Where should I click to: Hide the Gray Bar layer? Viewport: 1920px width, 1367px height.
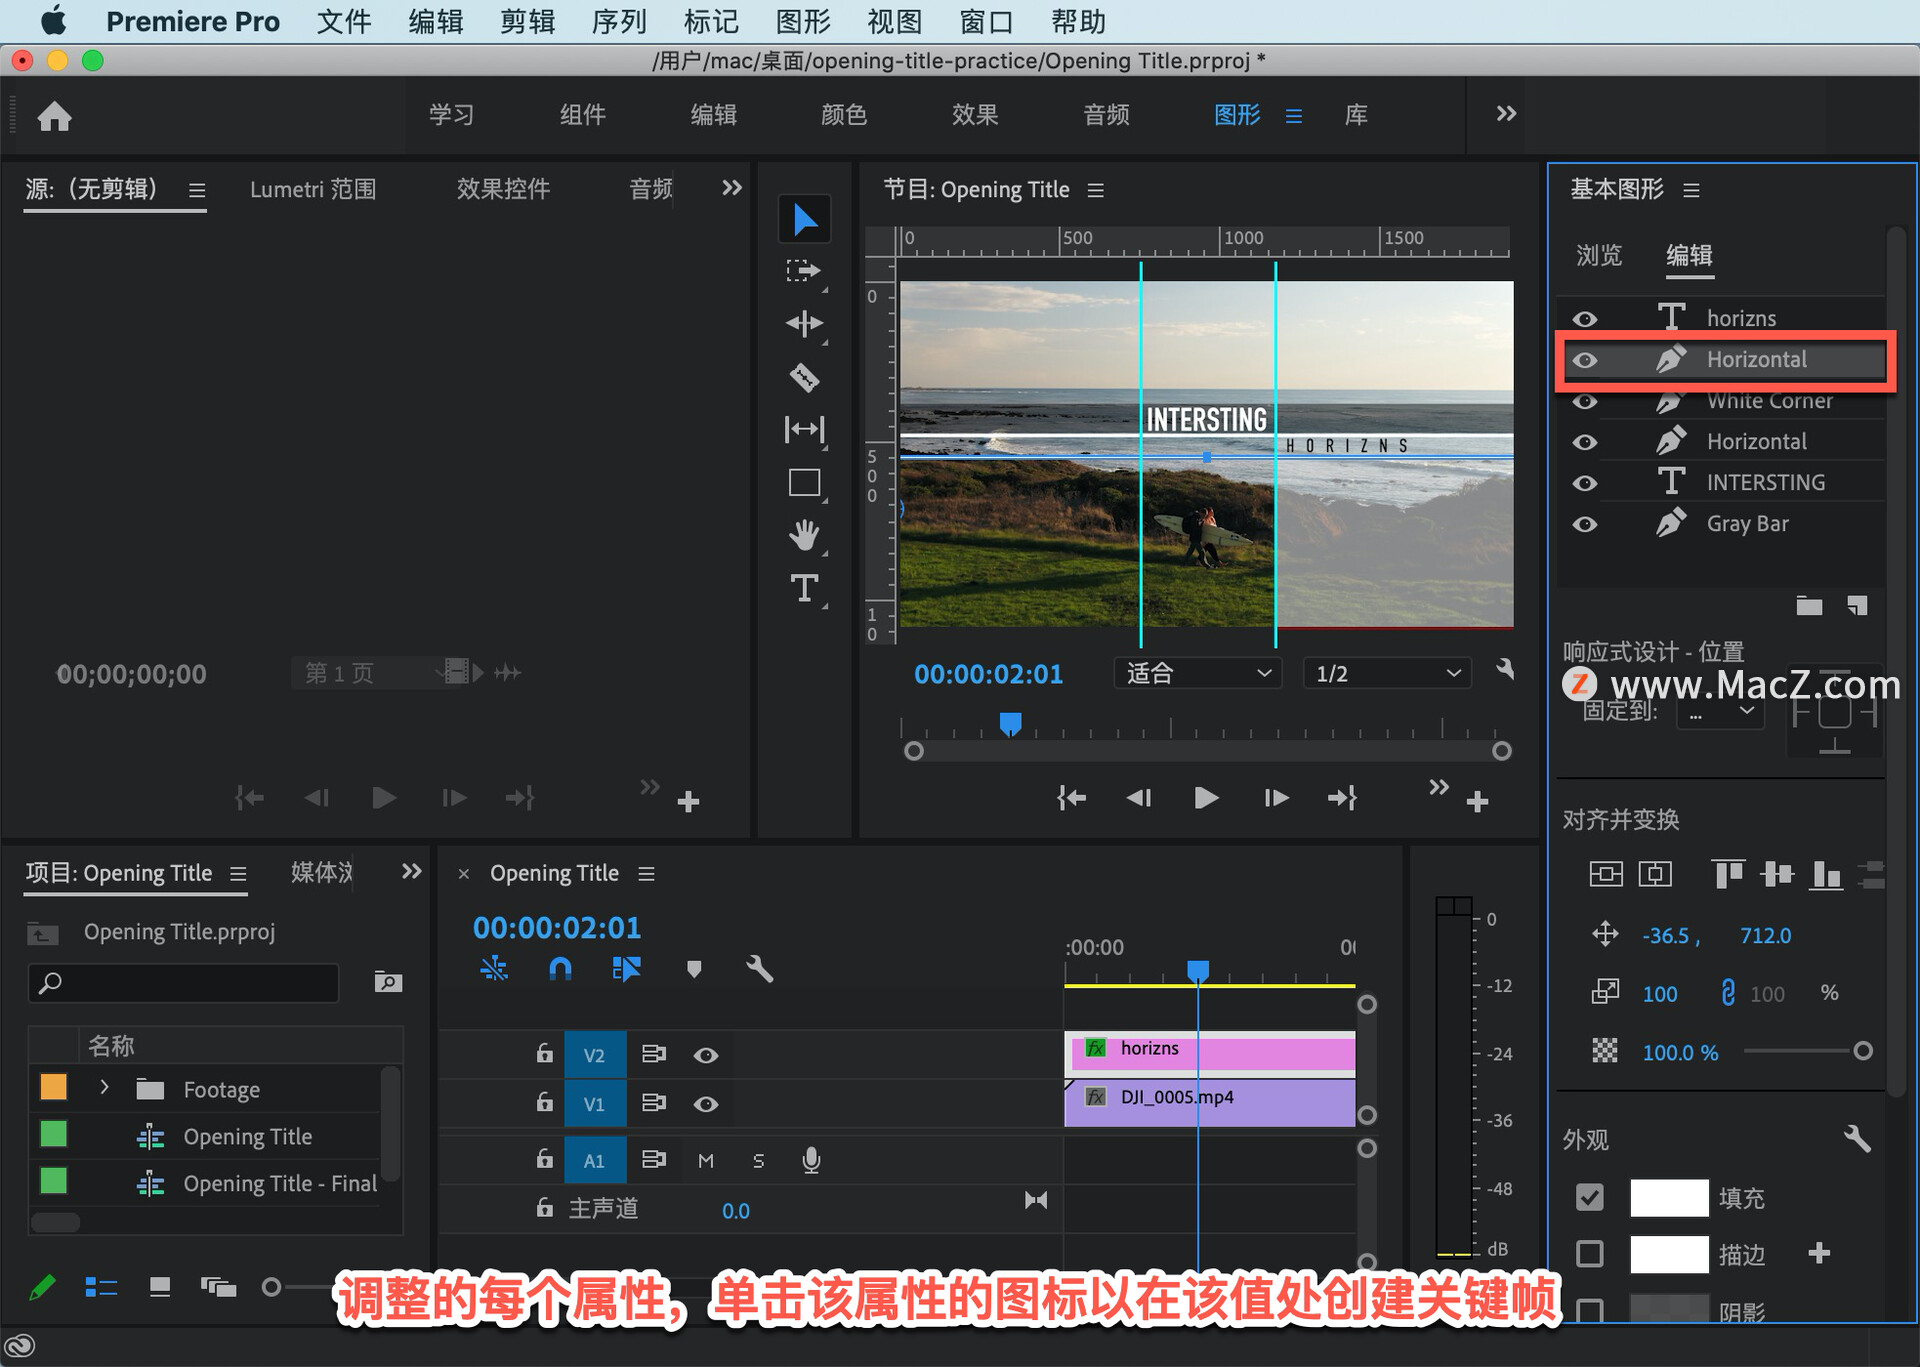click(x=1585, y=524)
